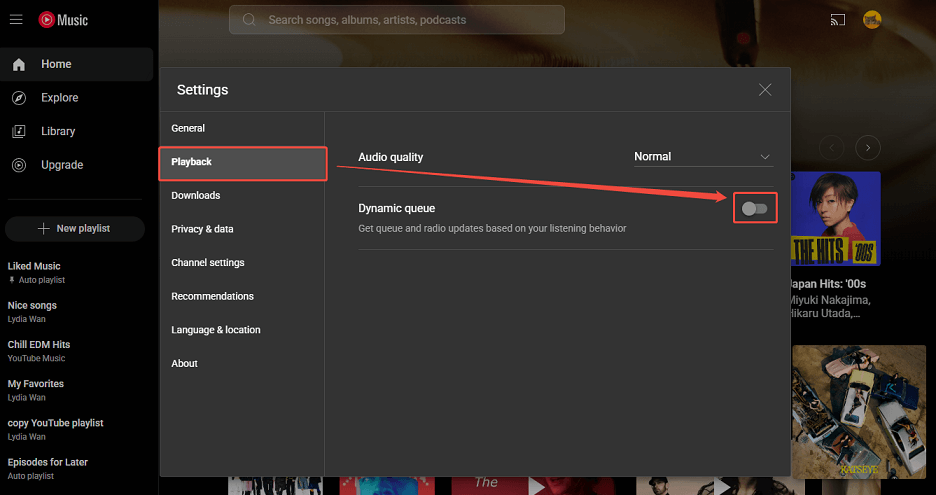This screenshot has height=495, width=936.
Task: Click the plus icon in New playlist
Action: click(44, 229)
